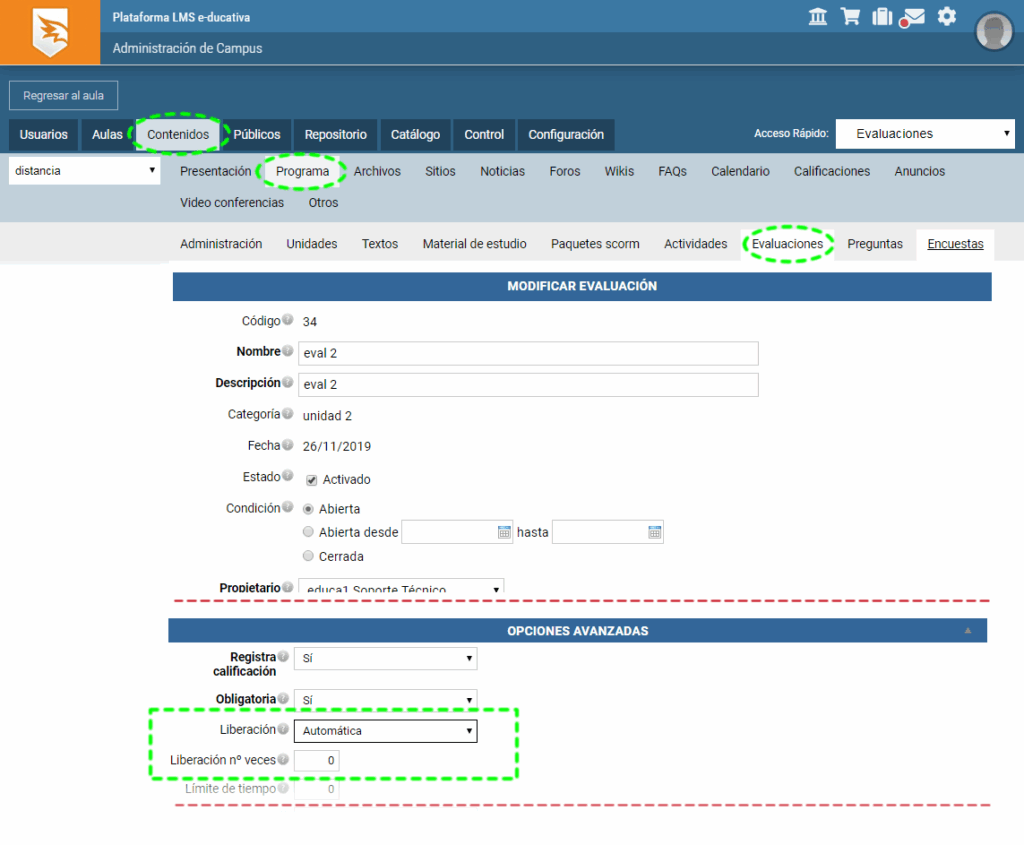Viewport: 1024px width, 845px height.
Task: Open the mail envelope messages icon
Action: pyautogui.click(x=912, y=17)
